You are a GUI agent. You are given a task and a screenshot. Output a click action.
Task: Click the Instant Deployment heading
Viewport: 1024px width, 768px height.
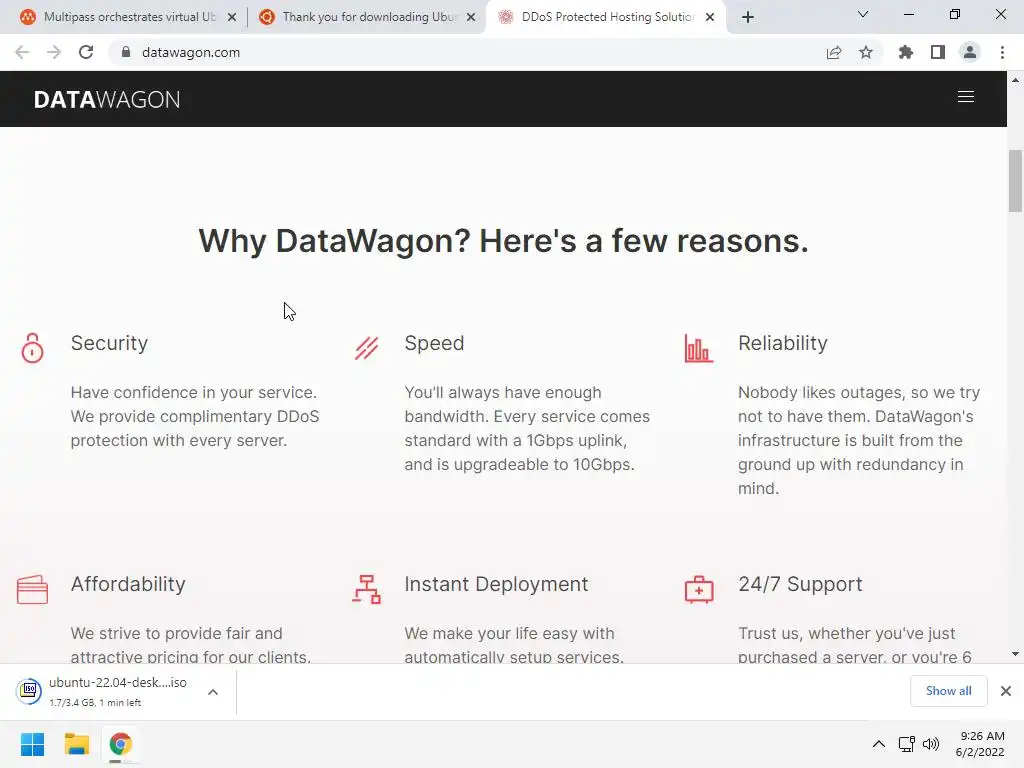496,584
